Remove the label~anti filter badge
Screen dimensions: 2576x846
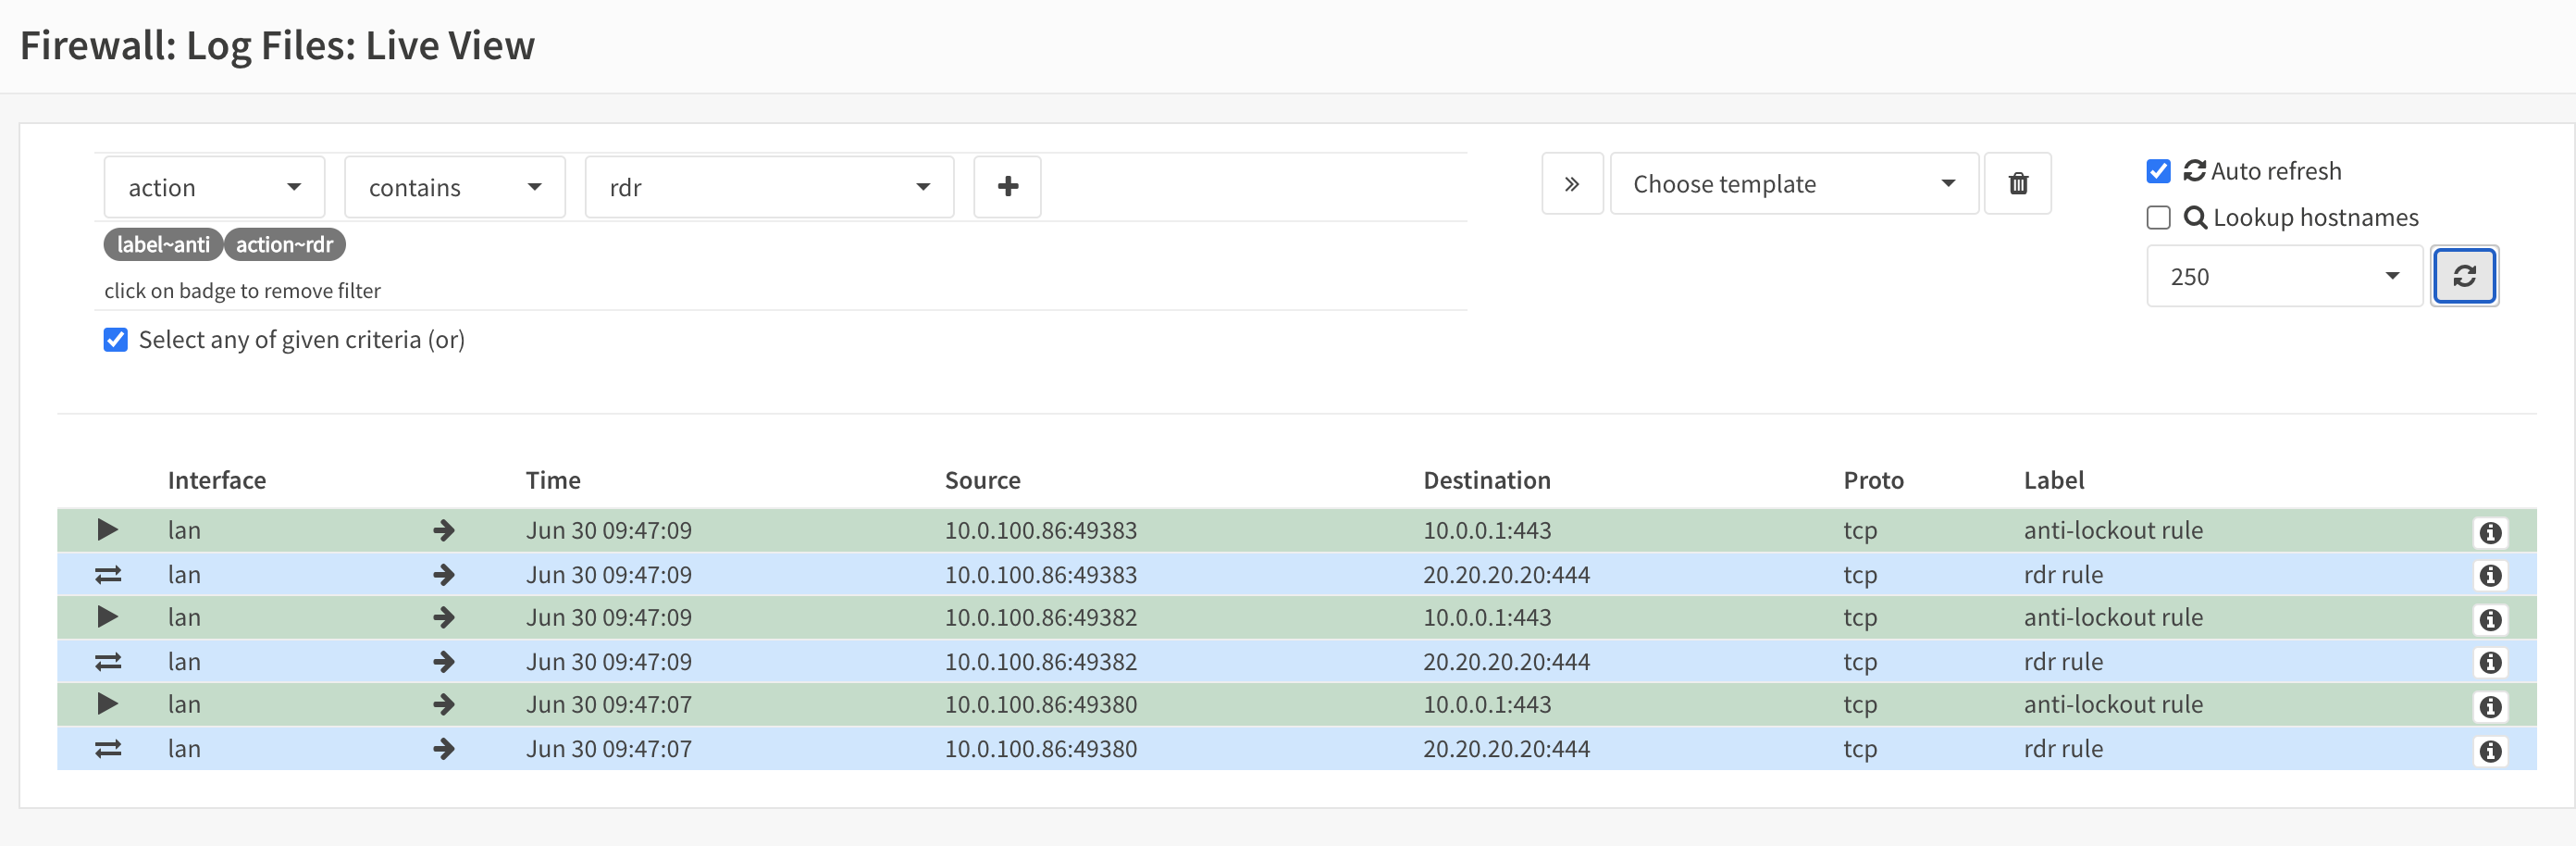tap(162, 244)
